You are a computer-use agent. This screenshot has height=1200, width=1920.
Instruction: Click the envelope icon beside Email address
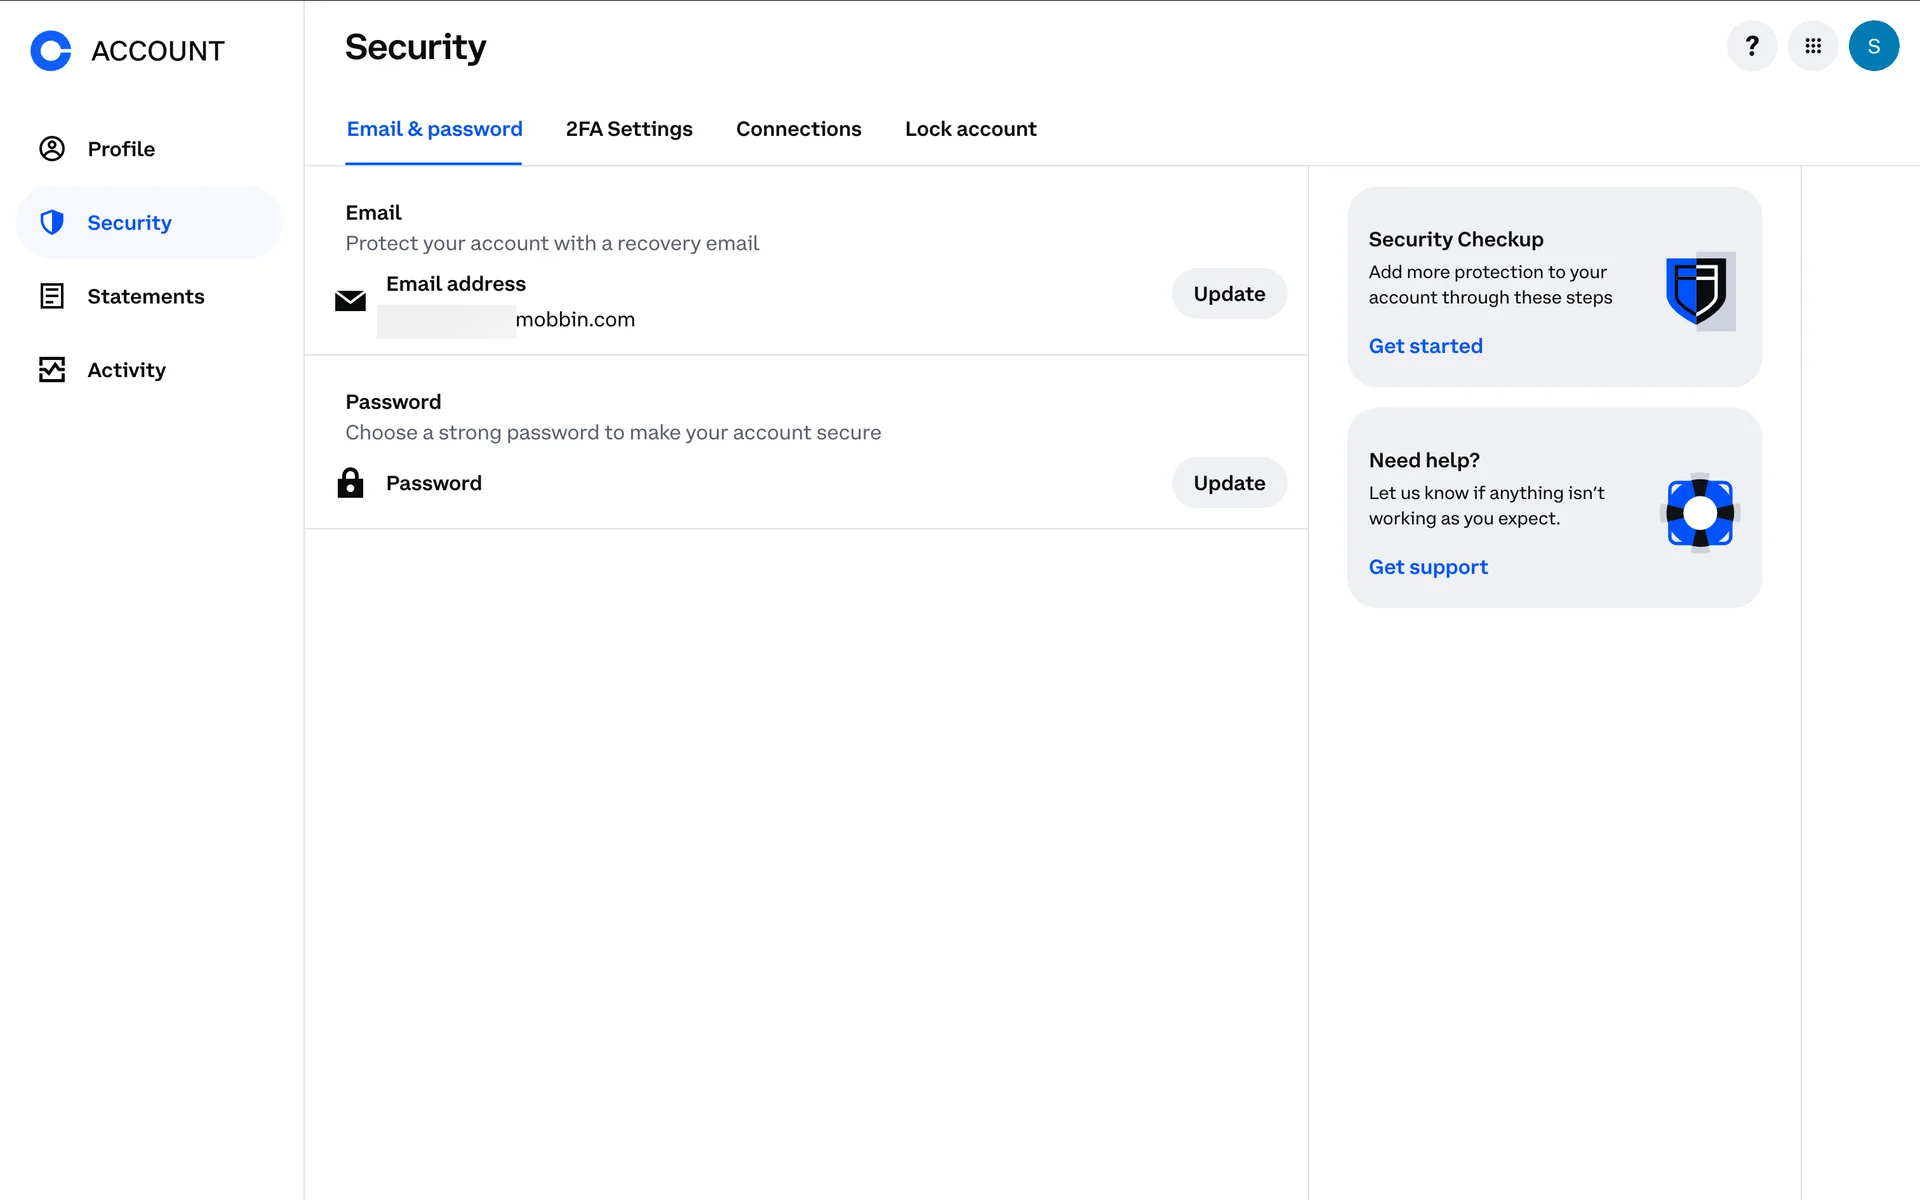(350, 300)
